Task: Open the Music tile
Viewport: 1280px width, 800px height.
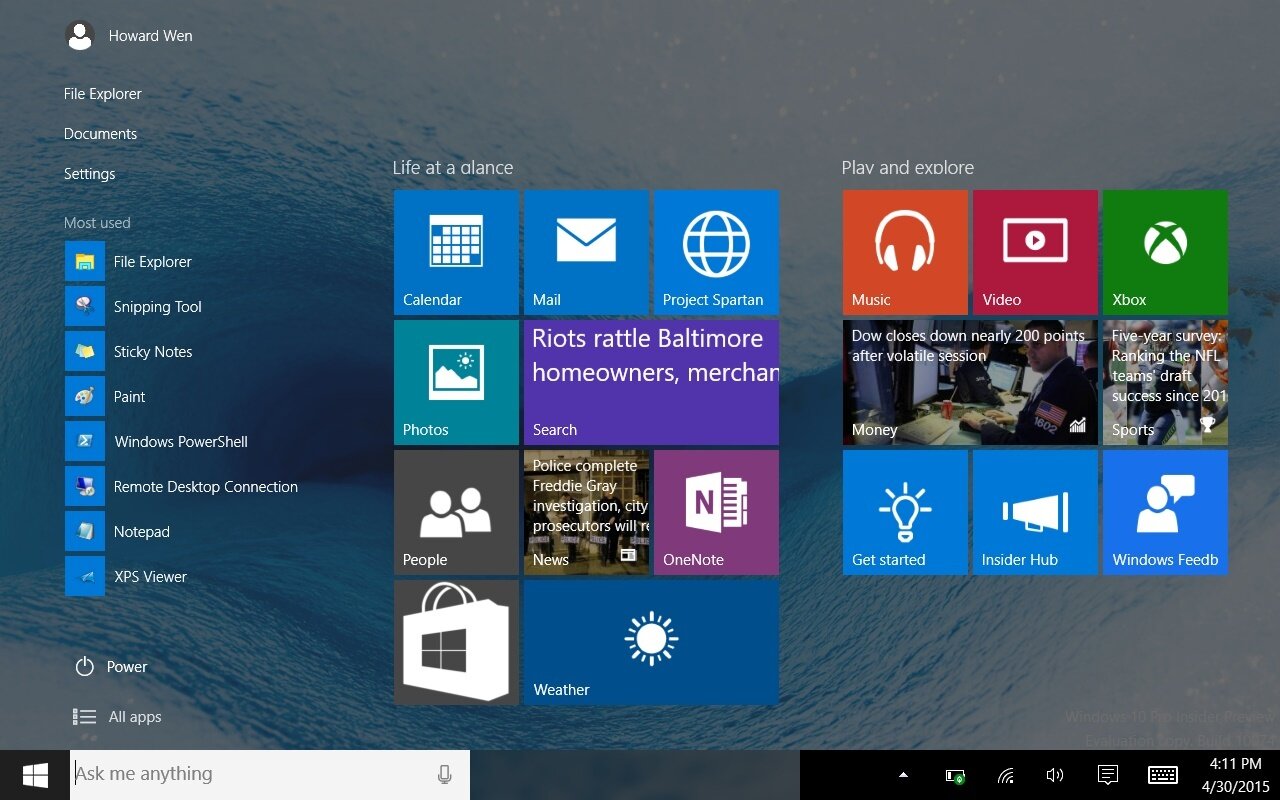Action: coord(905,252)
